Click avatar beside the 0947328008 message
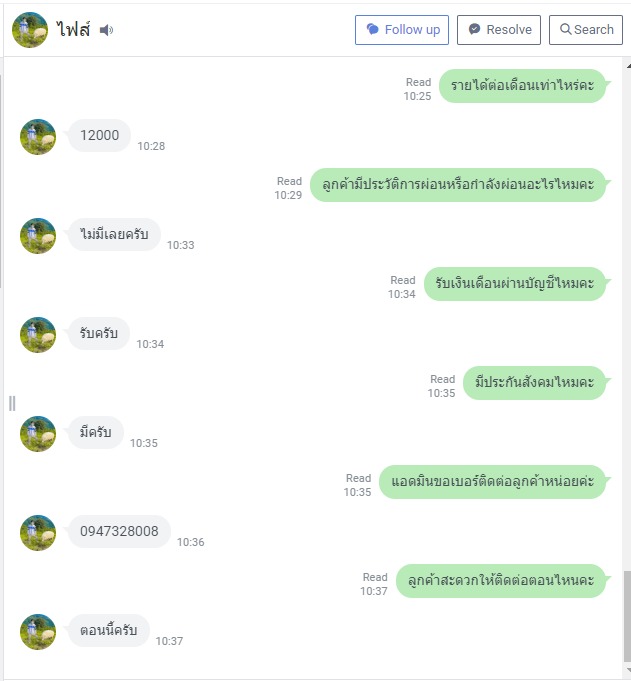 pos(38,533)
